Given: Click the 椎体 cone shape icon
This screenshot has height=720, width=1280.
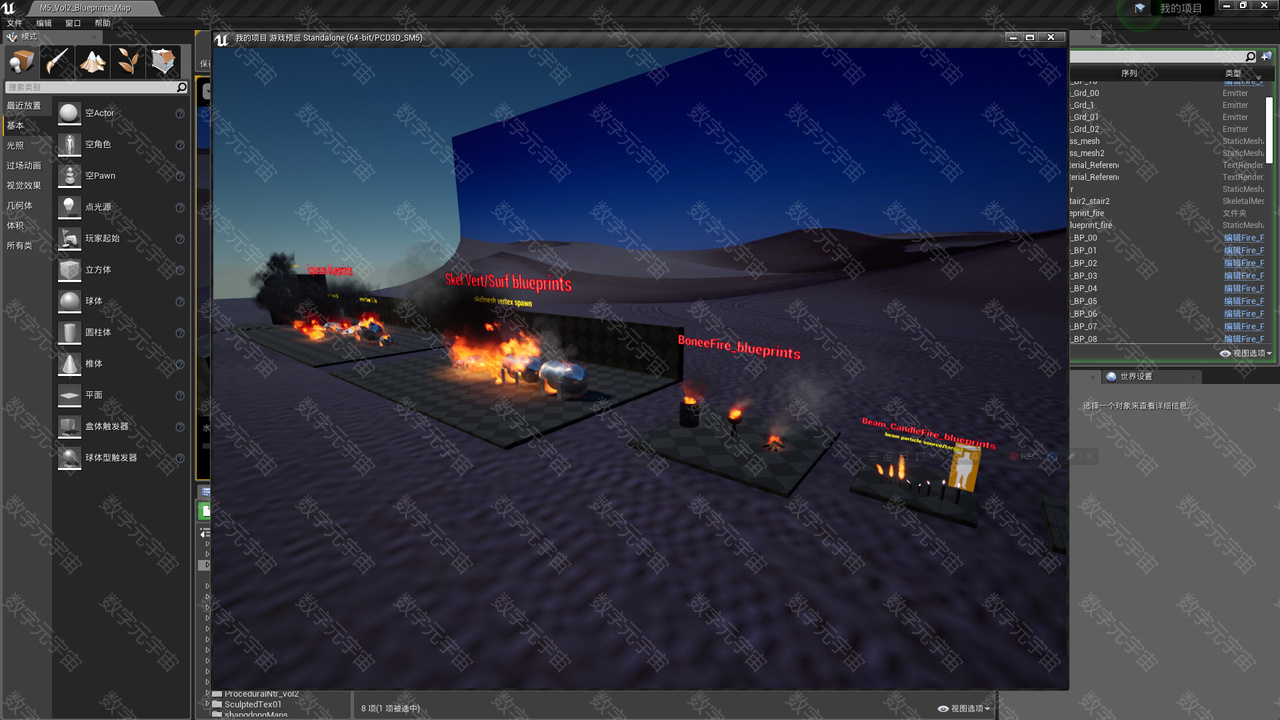Looking at the screenshot, I should pos(69,364).
